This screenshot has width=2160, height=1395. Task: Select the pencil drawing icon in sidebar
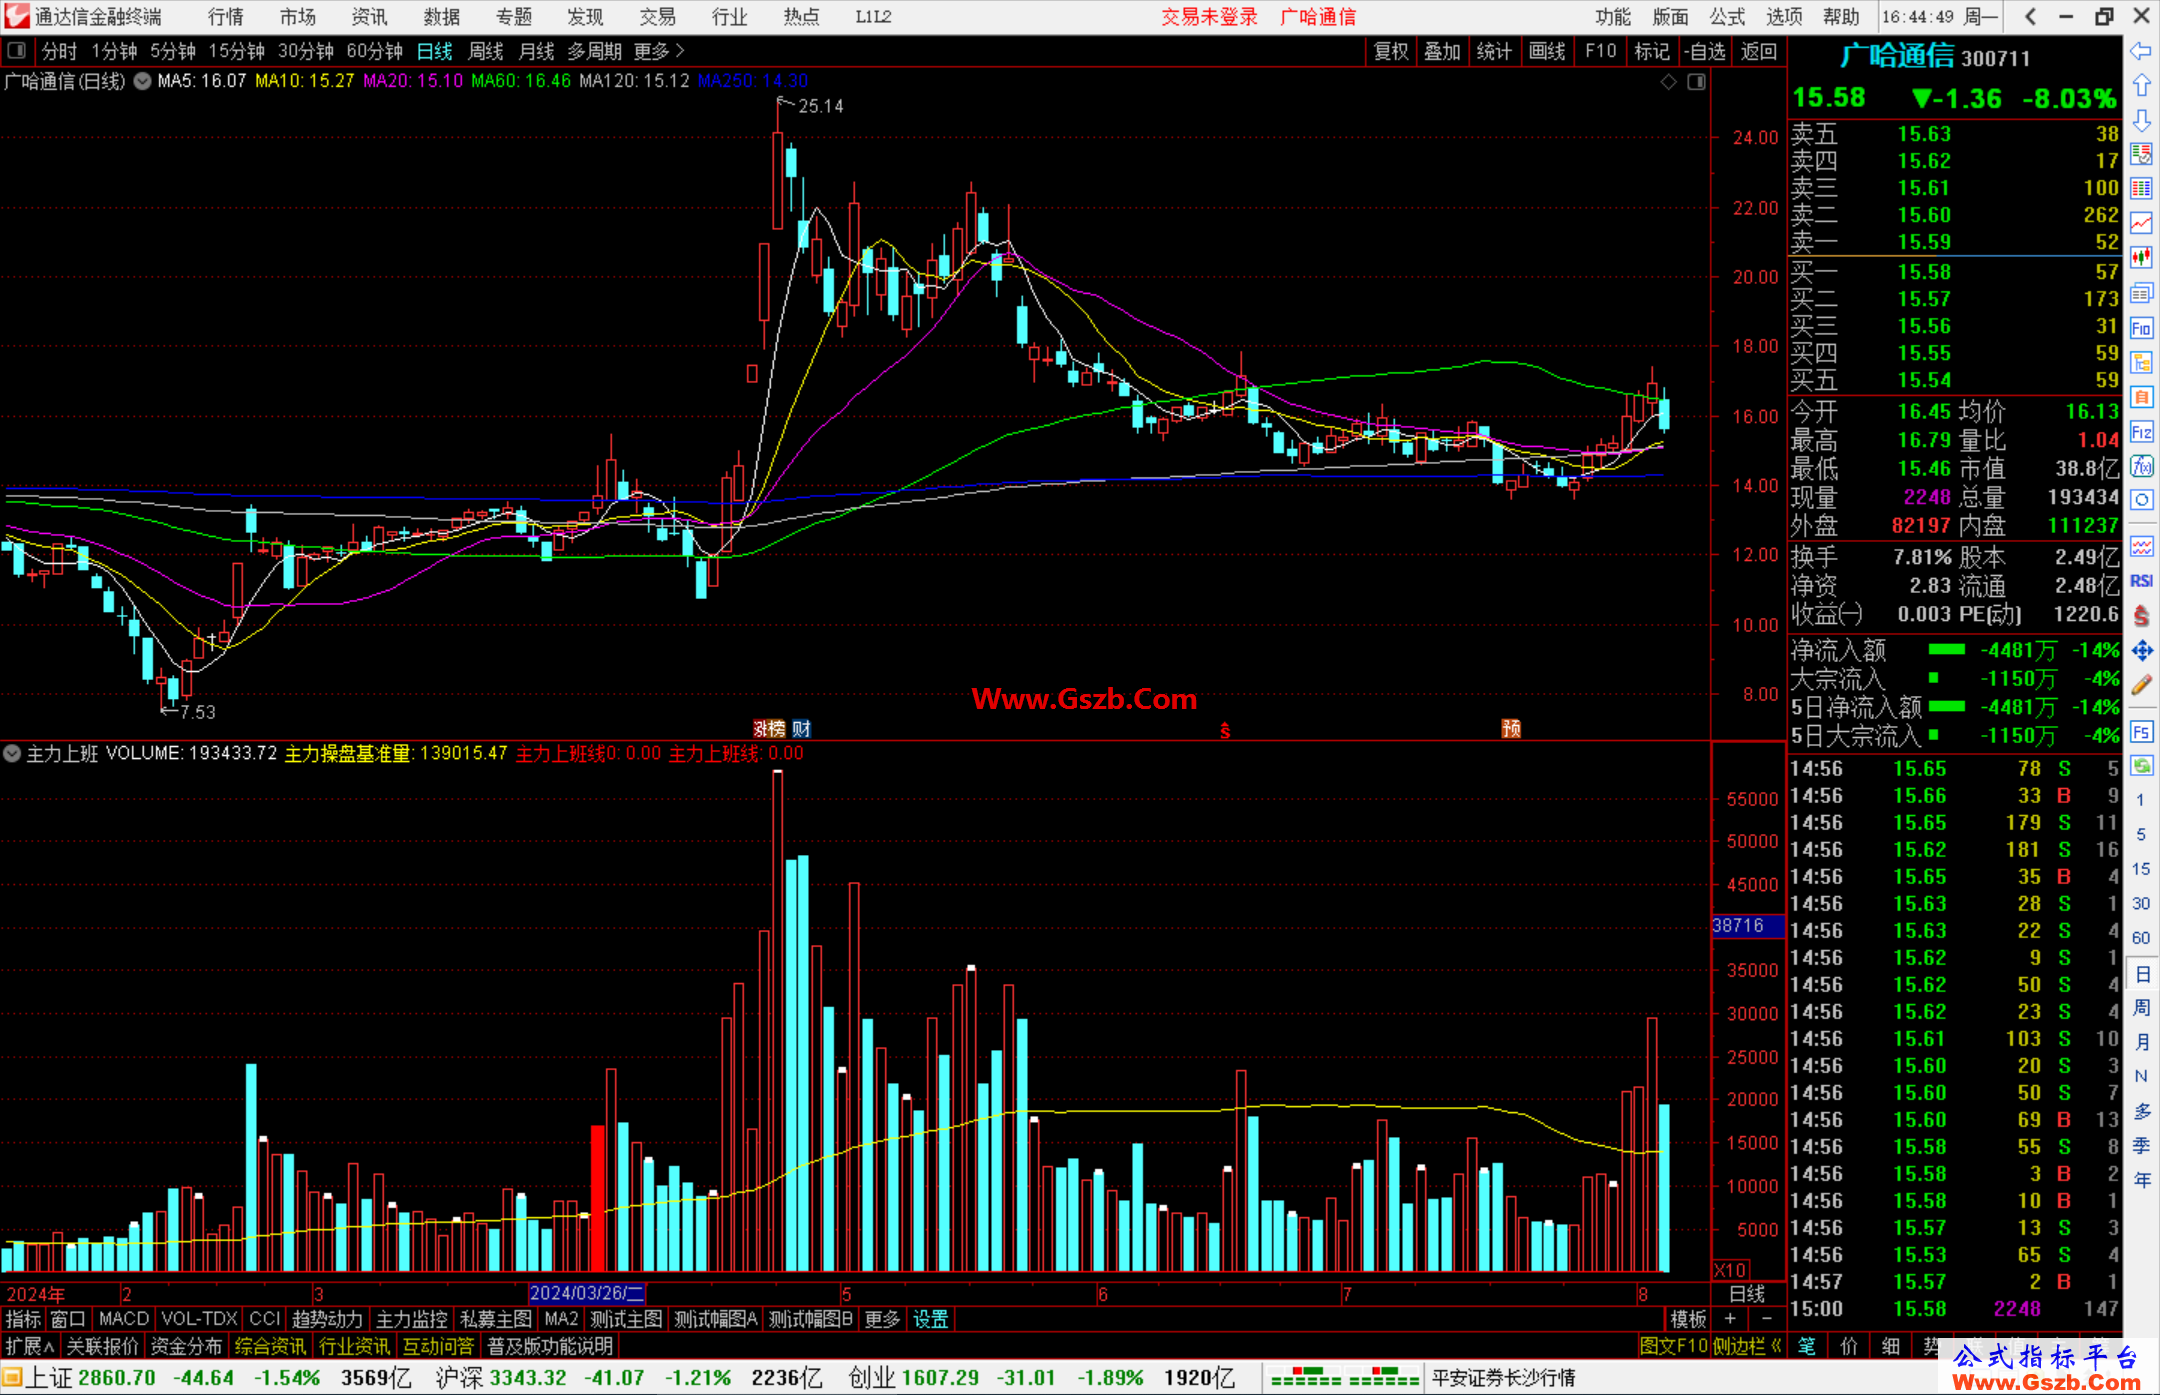click(2141, 685)
